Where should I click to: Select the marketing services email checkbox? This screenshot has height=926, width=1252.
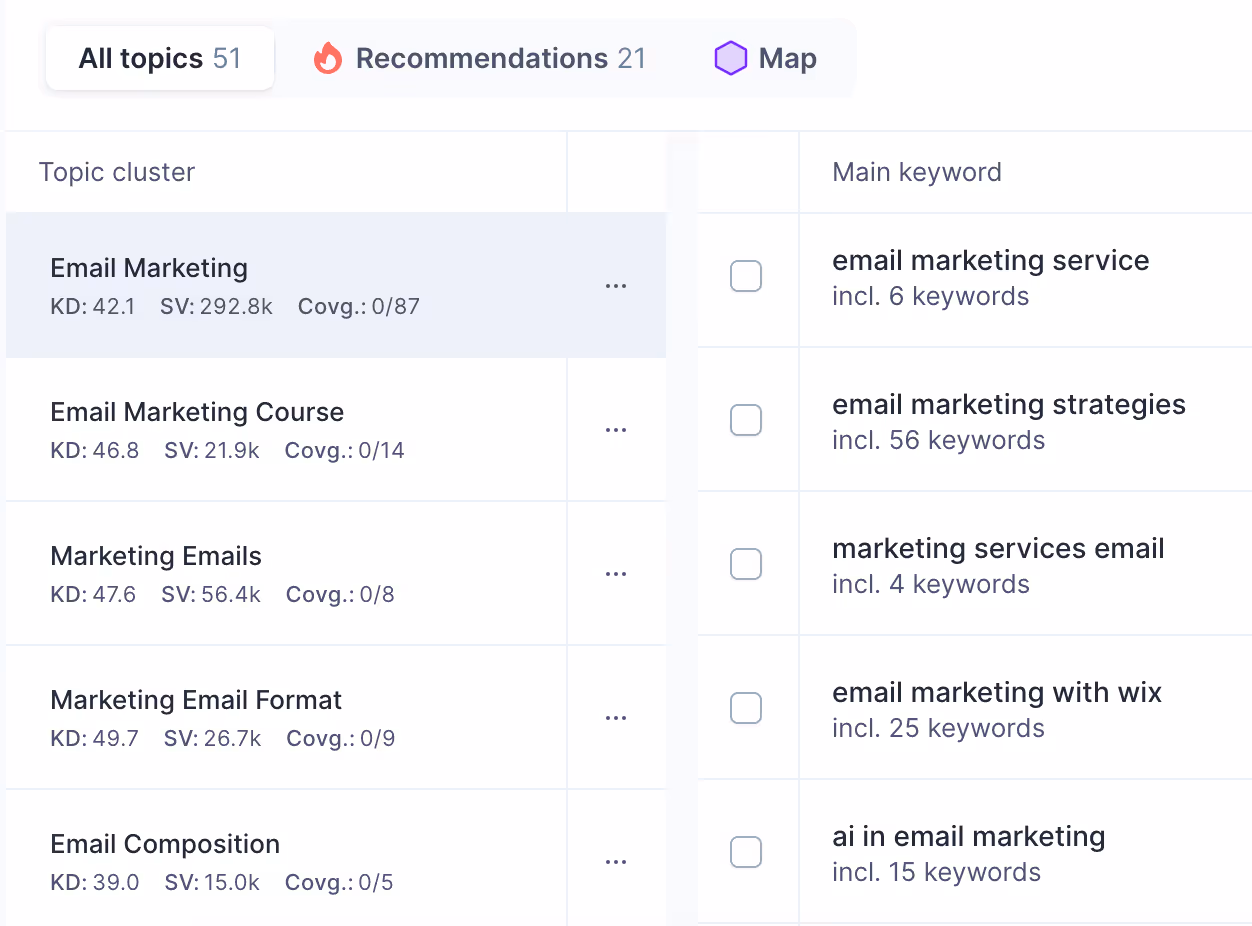pos(746,564)
